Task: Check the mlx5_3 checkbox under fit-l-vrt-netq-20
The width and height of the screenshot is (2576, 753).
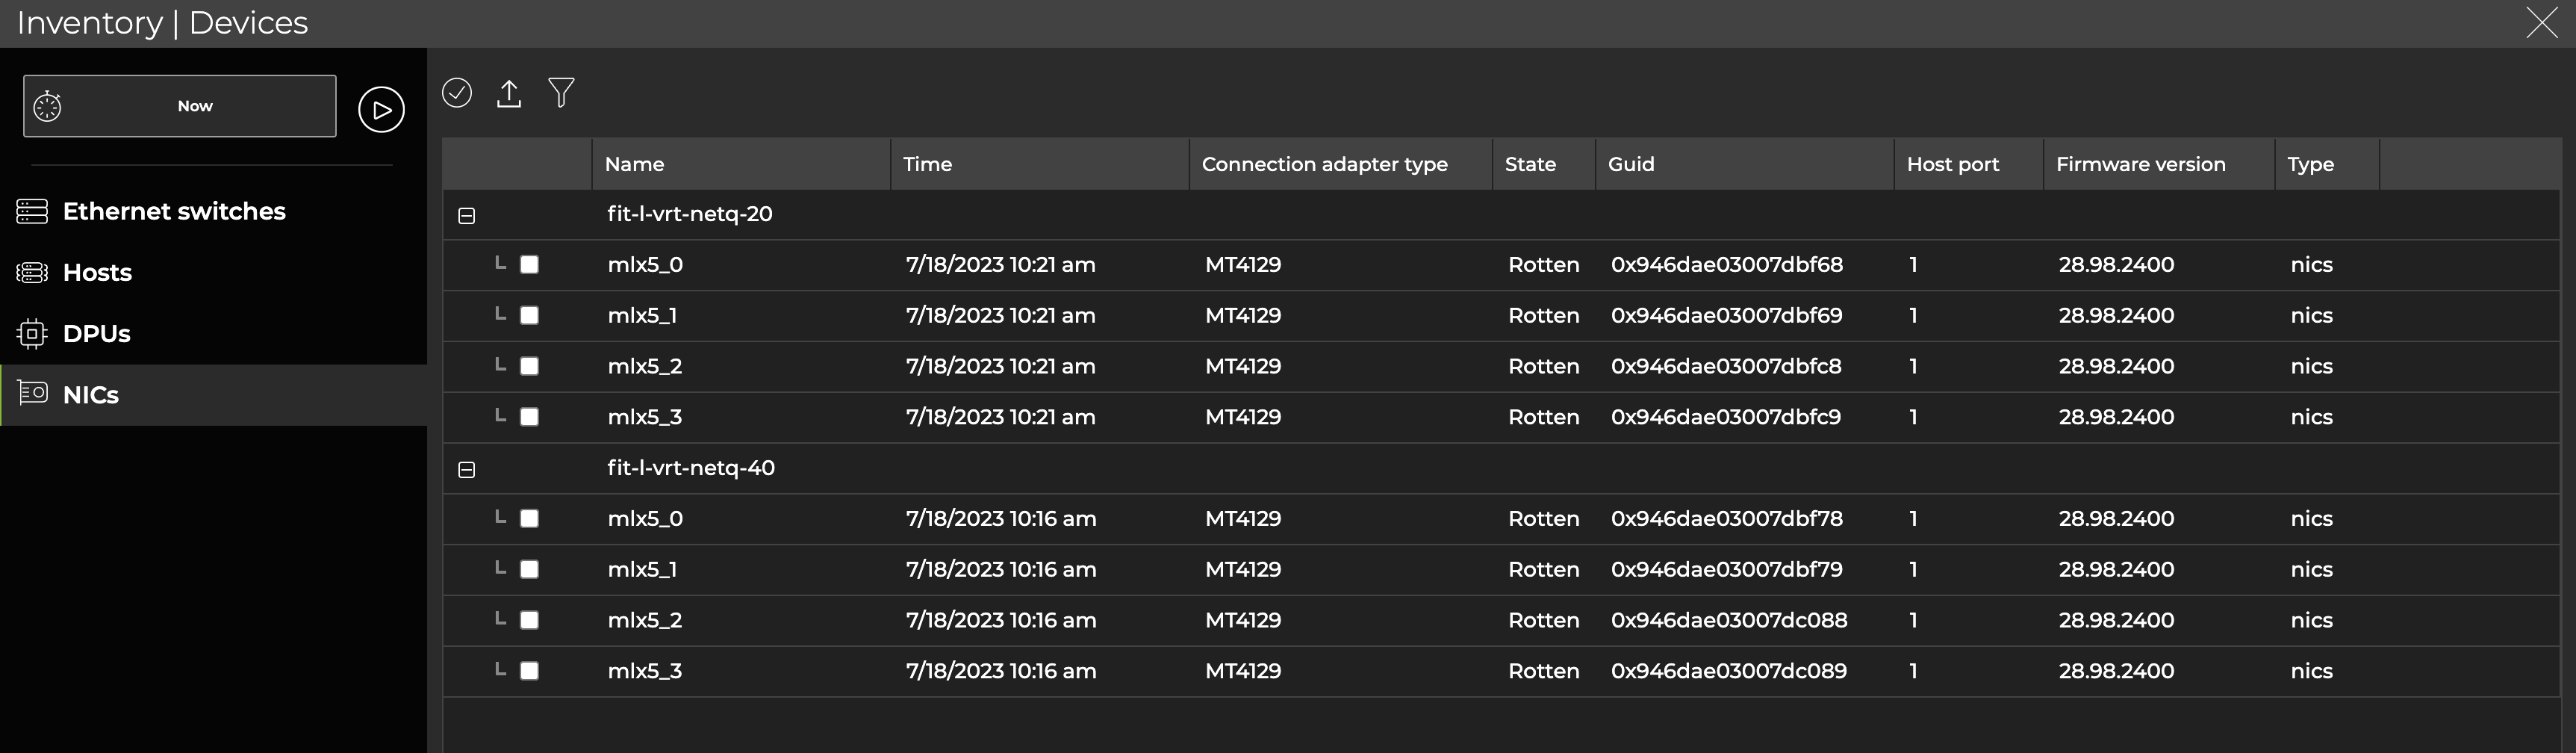Action: coord(530,417)
